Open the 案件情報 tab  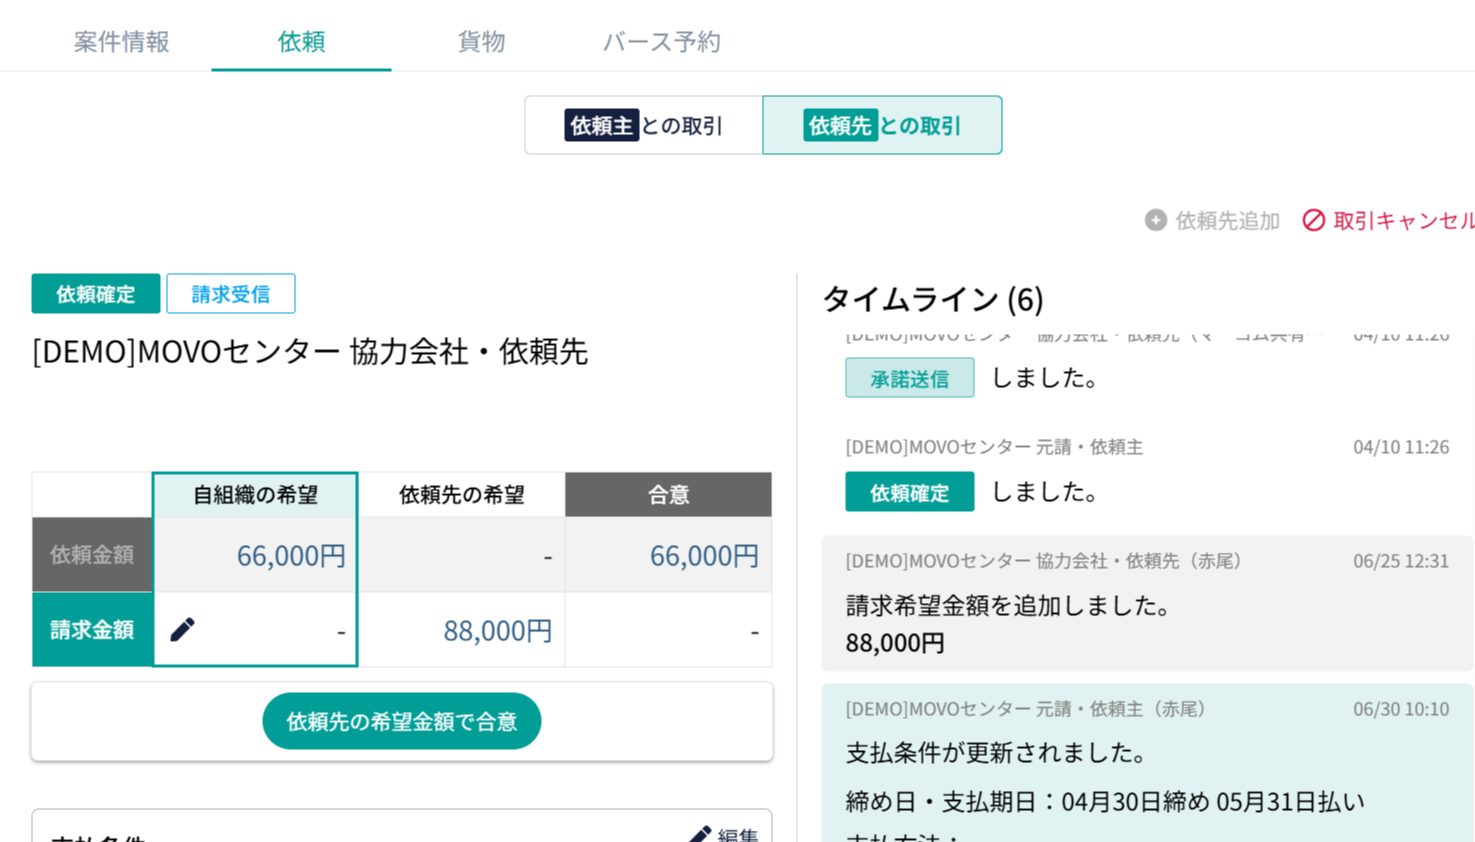pos(121,41)
